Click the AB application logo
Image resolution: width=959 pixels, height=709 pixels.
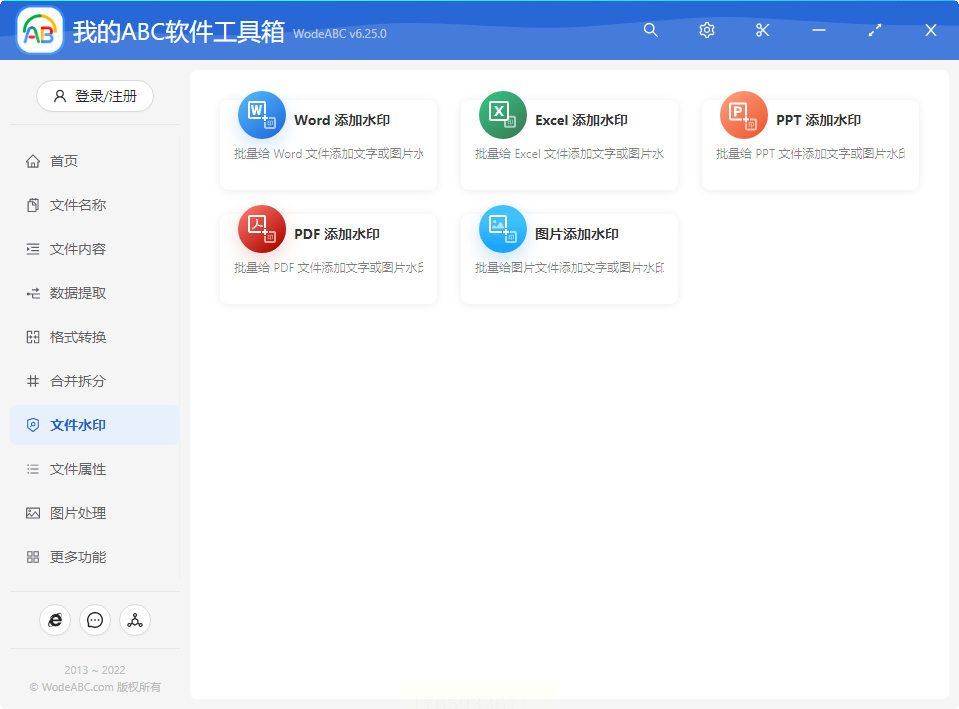click(x=40, y=30)
